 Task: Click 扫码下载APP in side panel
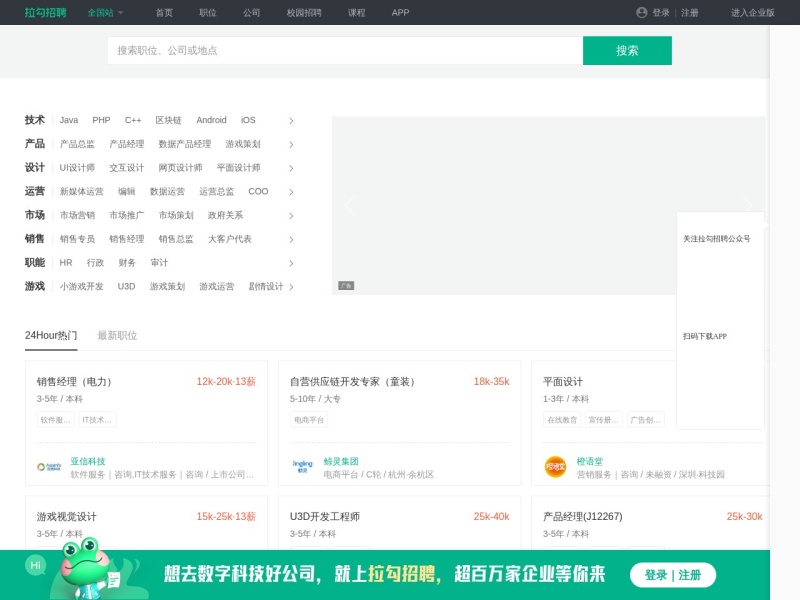click(705, 336)
